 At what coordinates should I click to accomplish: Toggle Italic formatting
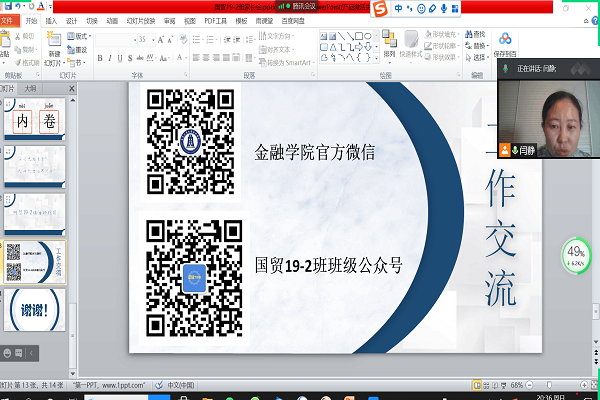110,58
